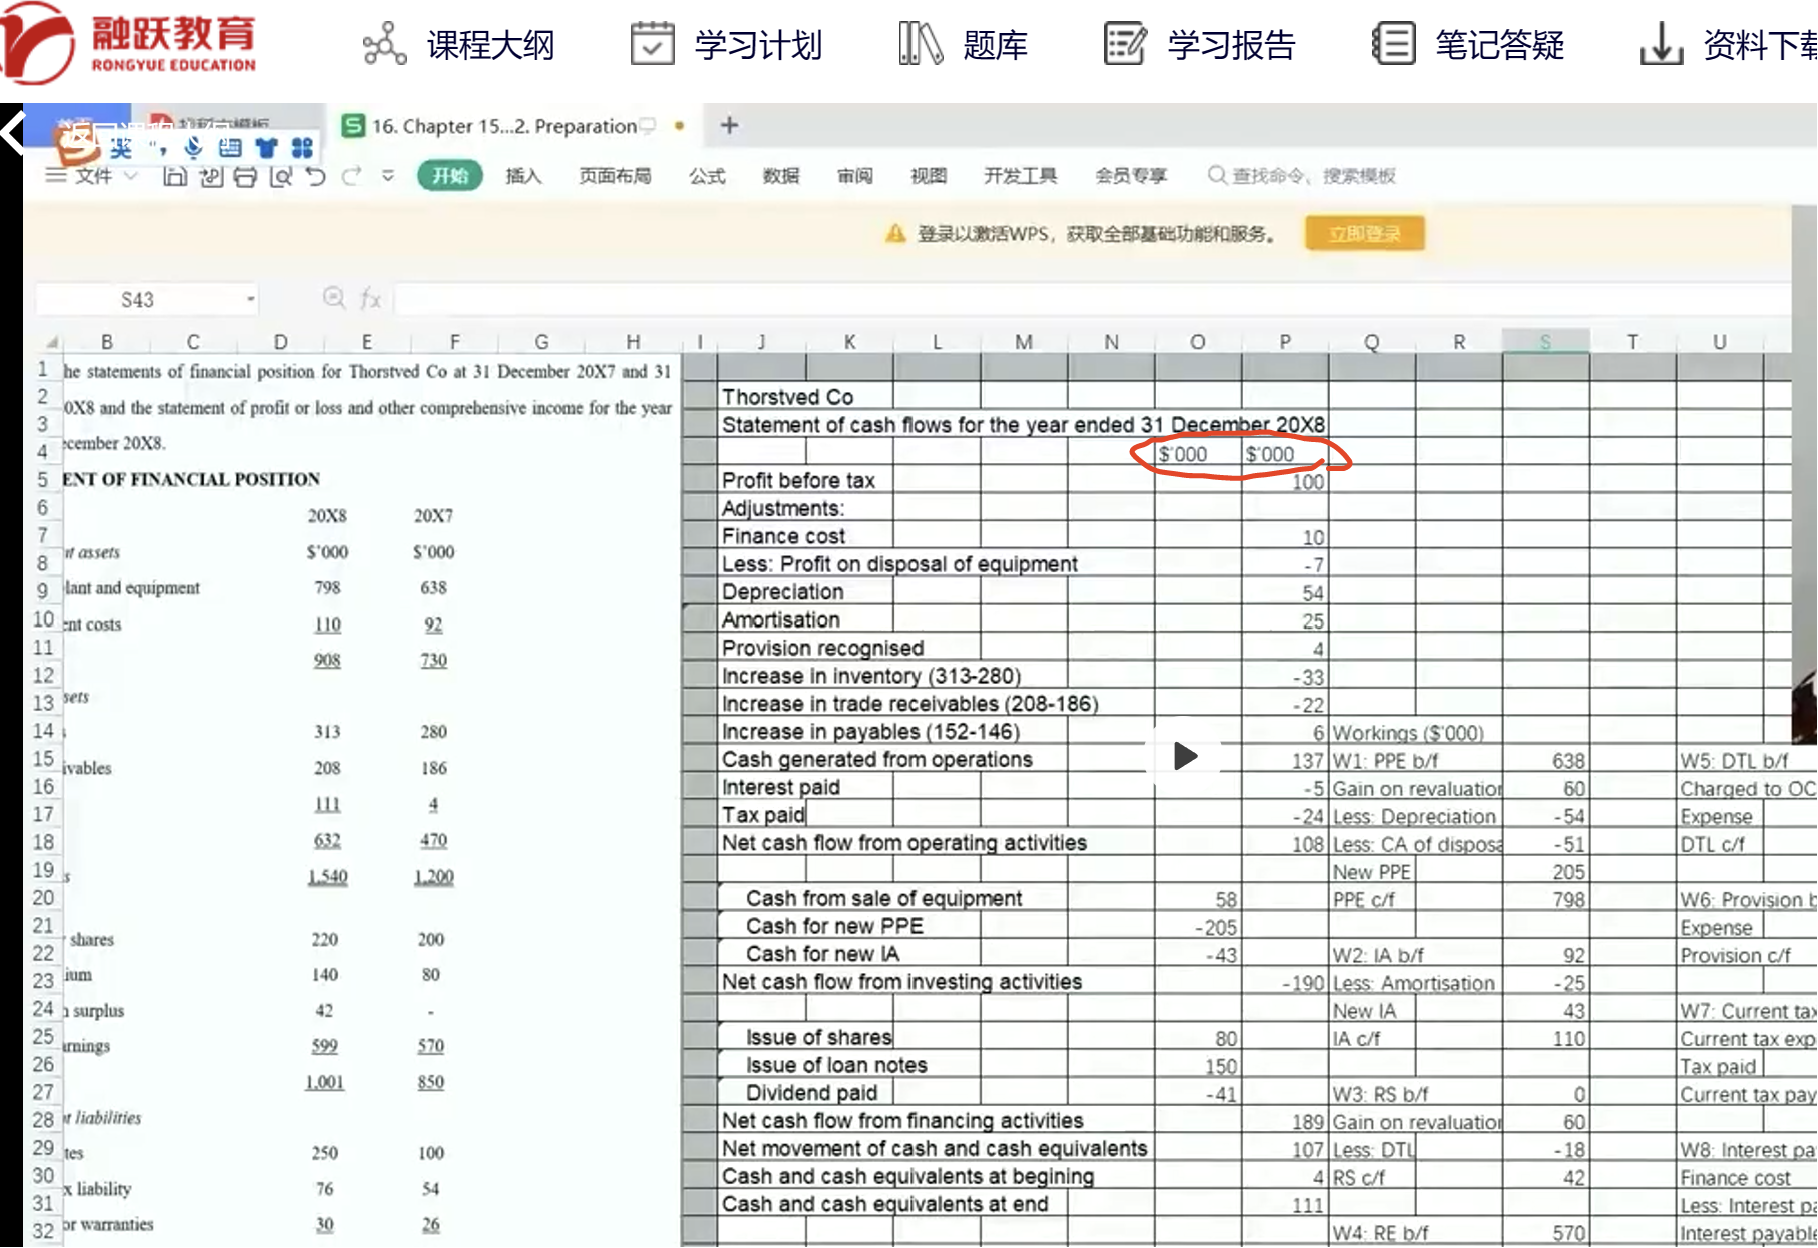The image size is (1818, 1248).
Task: Open the 学习报告 study report
Action: tap(1231, 45)
